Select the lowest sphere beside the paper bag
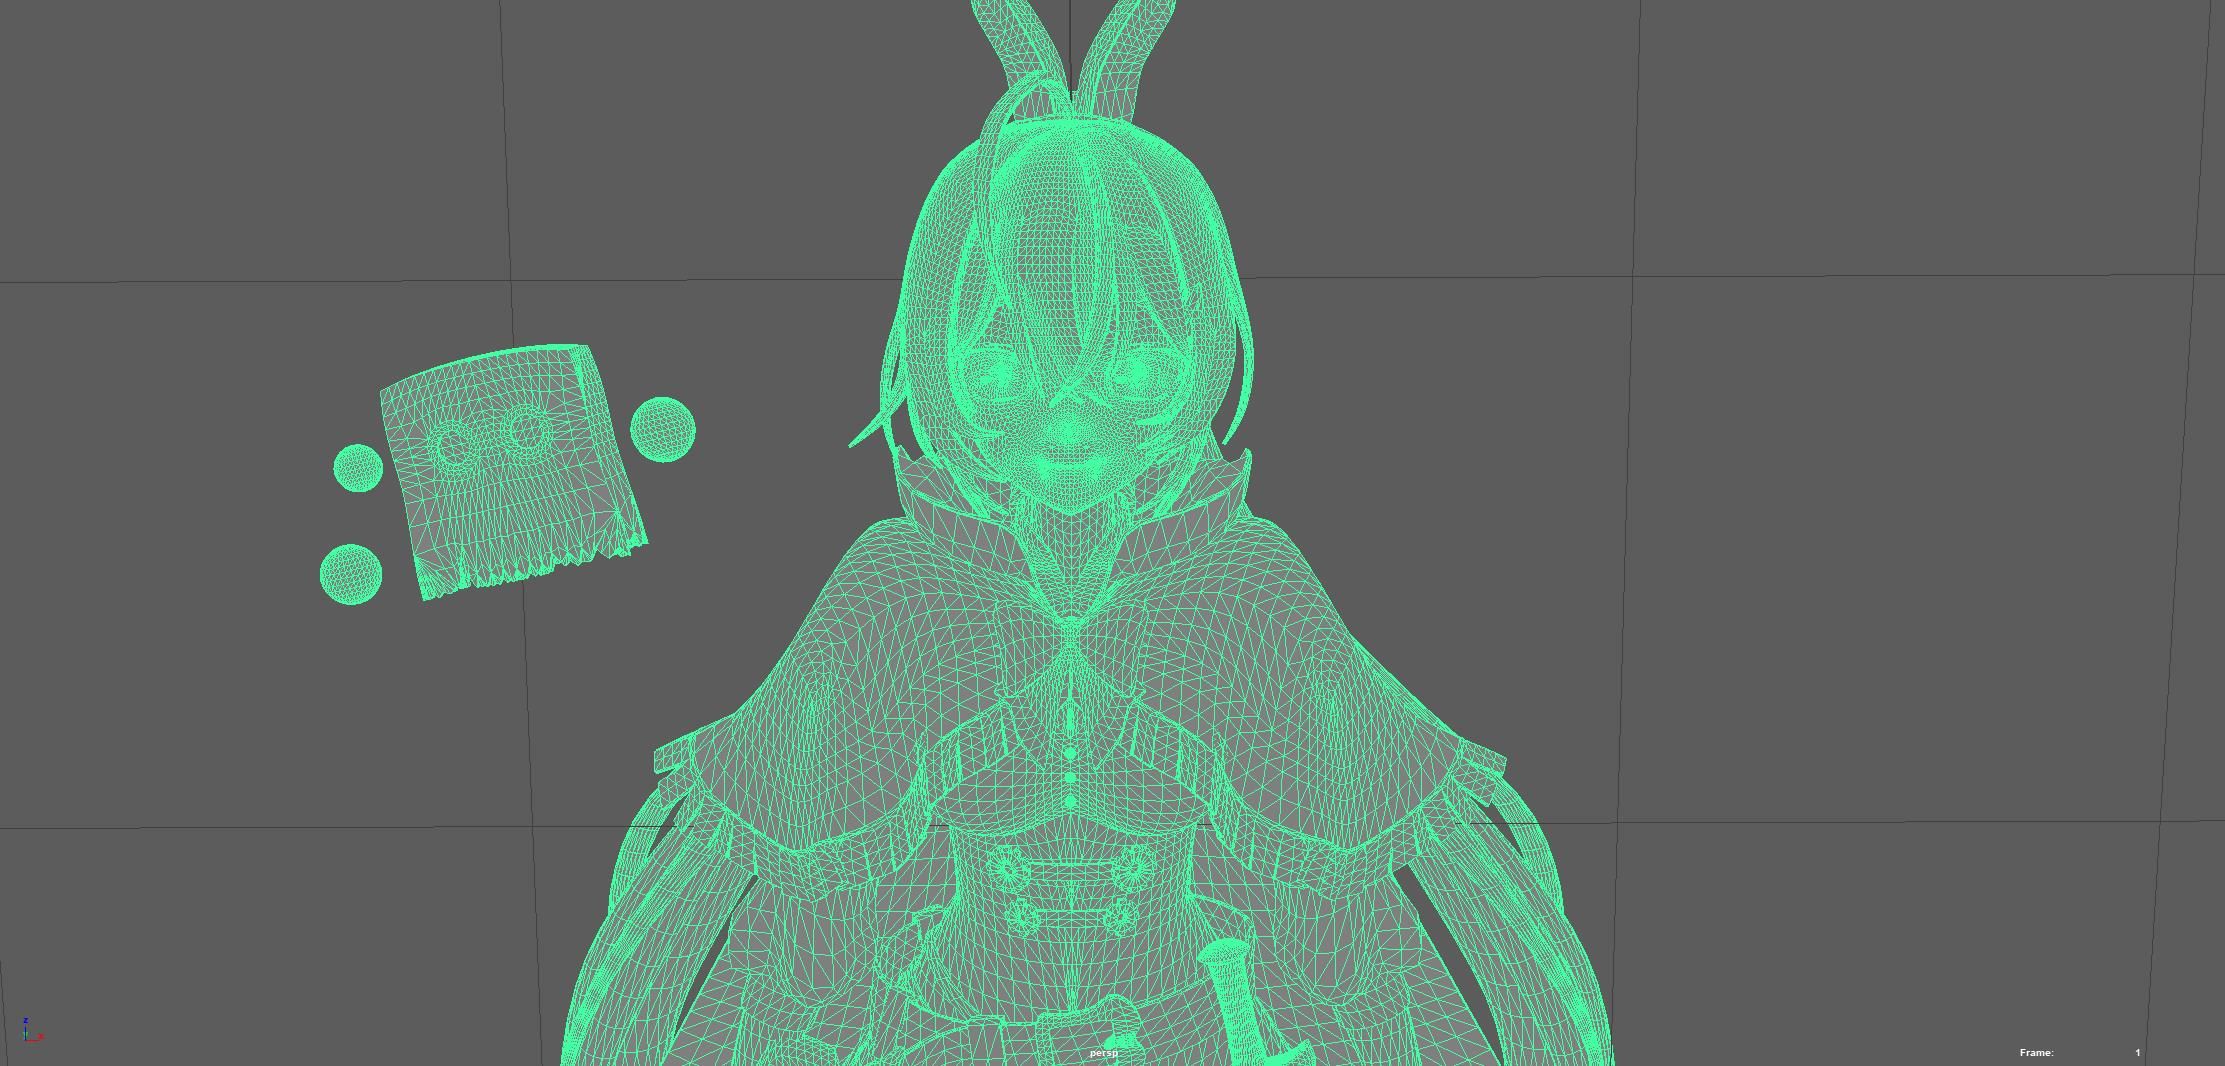The width and height of the screenshot is (2225, 1066). (351, 574)
